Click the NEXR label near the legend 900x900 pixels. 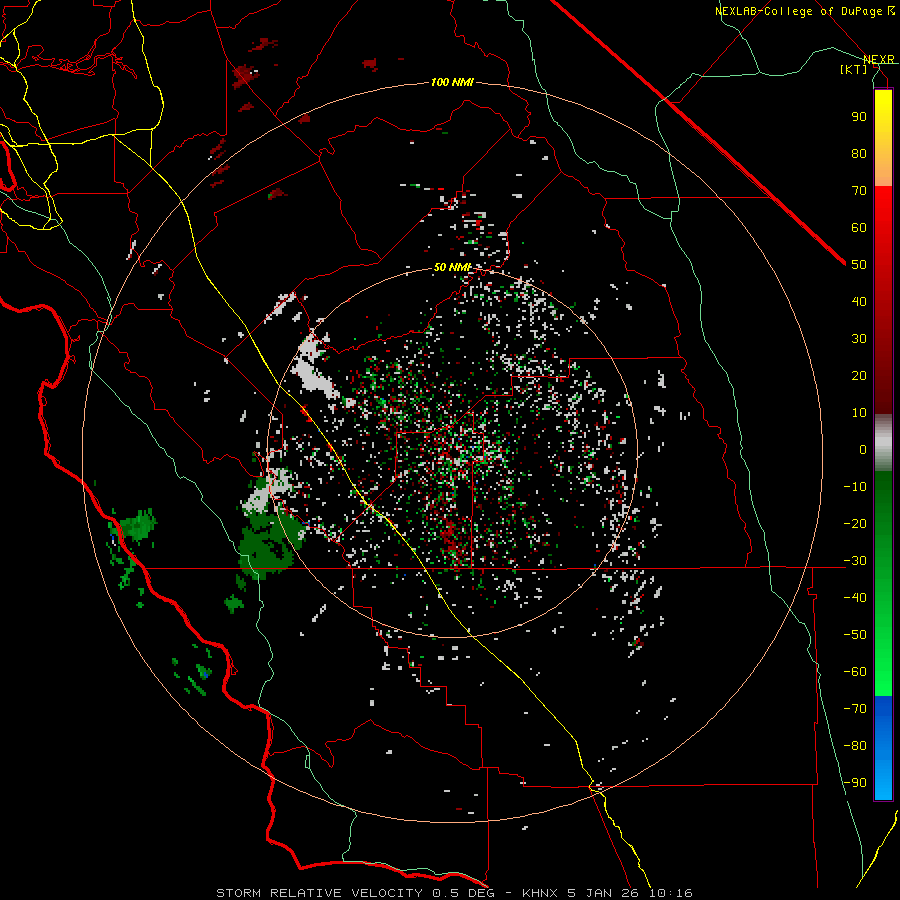[879, 59]
